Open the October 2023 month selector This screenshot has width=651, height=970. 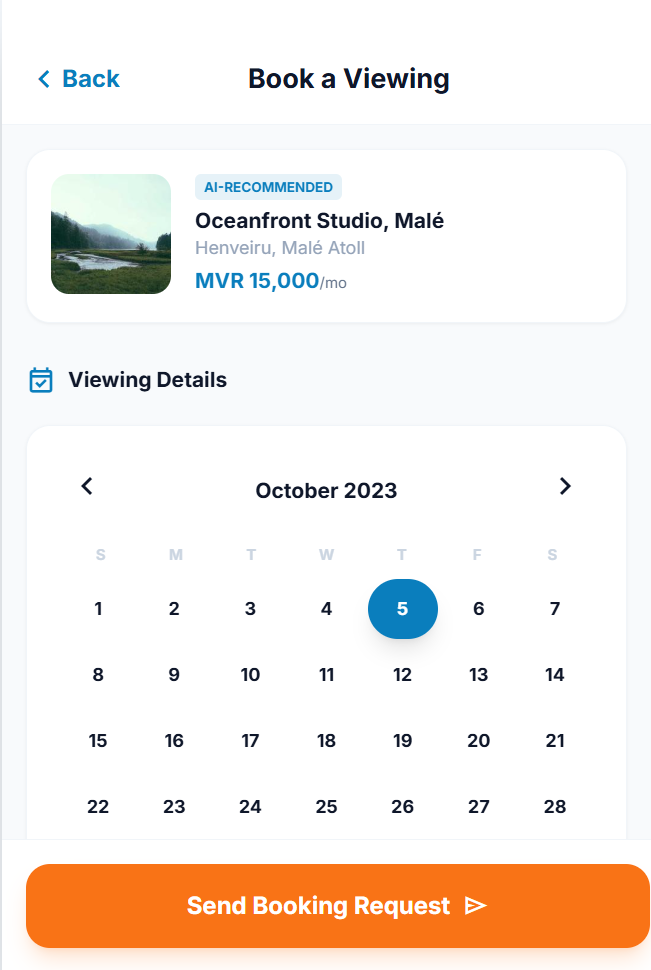pyautogui.click(x=326, y=490)
